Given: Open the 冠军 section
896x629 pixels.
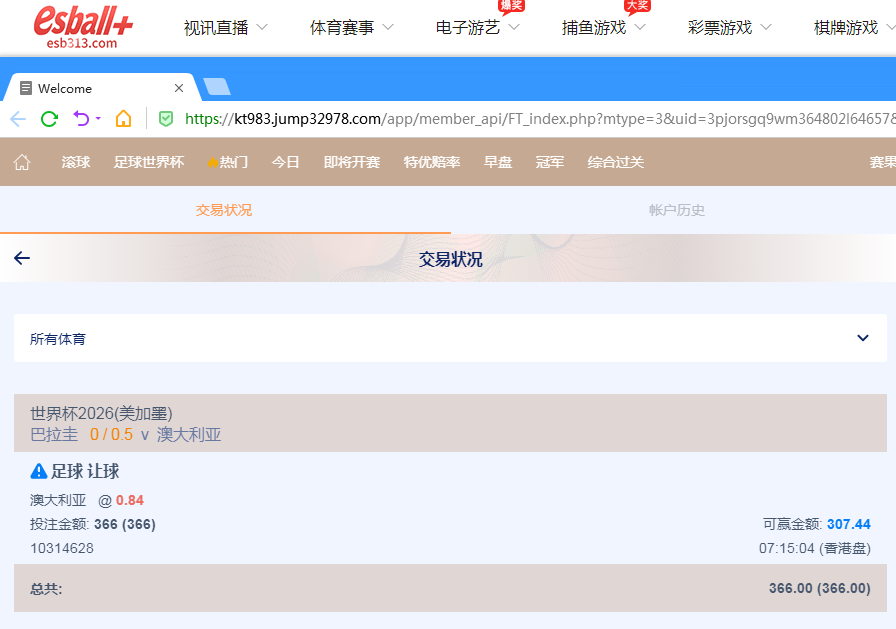Looking at the screenshot, I should click(x=550, y=162).
